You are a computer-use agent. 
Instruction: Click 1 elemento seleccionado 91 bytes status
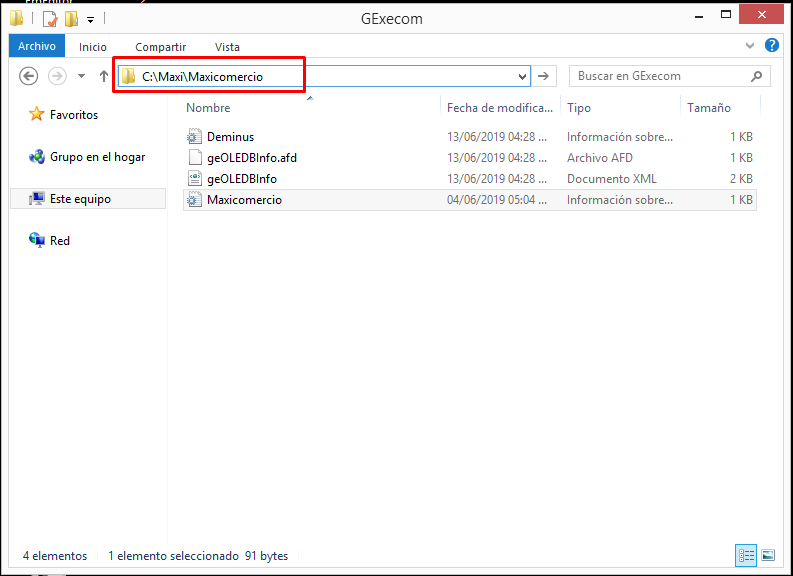pyautogui.click(x=198, y=556)
